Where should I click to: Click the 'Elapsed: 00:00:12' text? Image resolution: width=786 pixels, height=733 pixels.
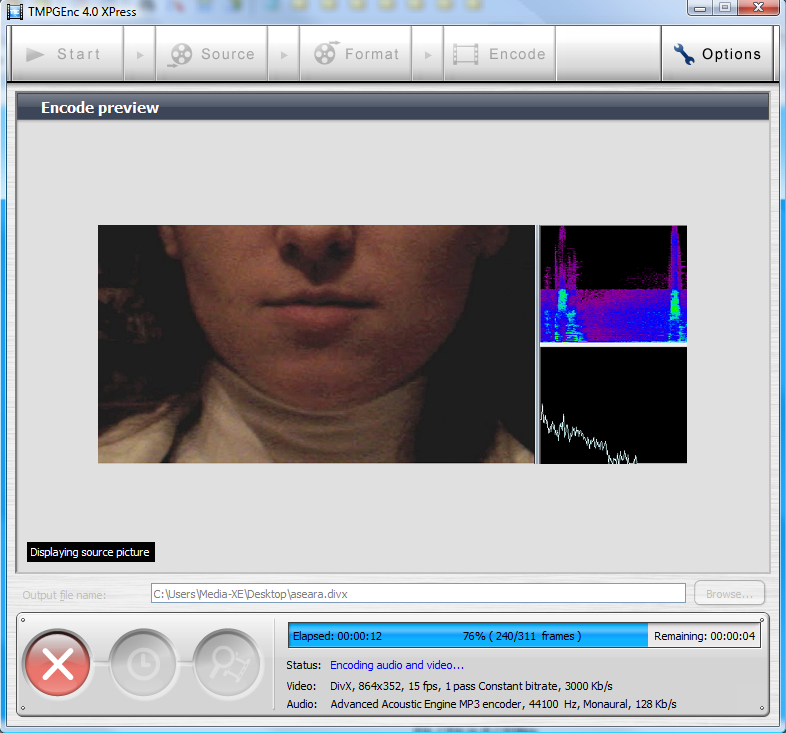[337, 636]
